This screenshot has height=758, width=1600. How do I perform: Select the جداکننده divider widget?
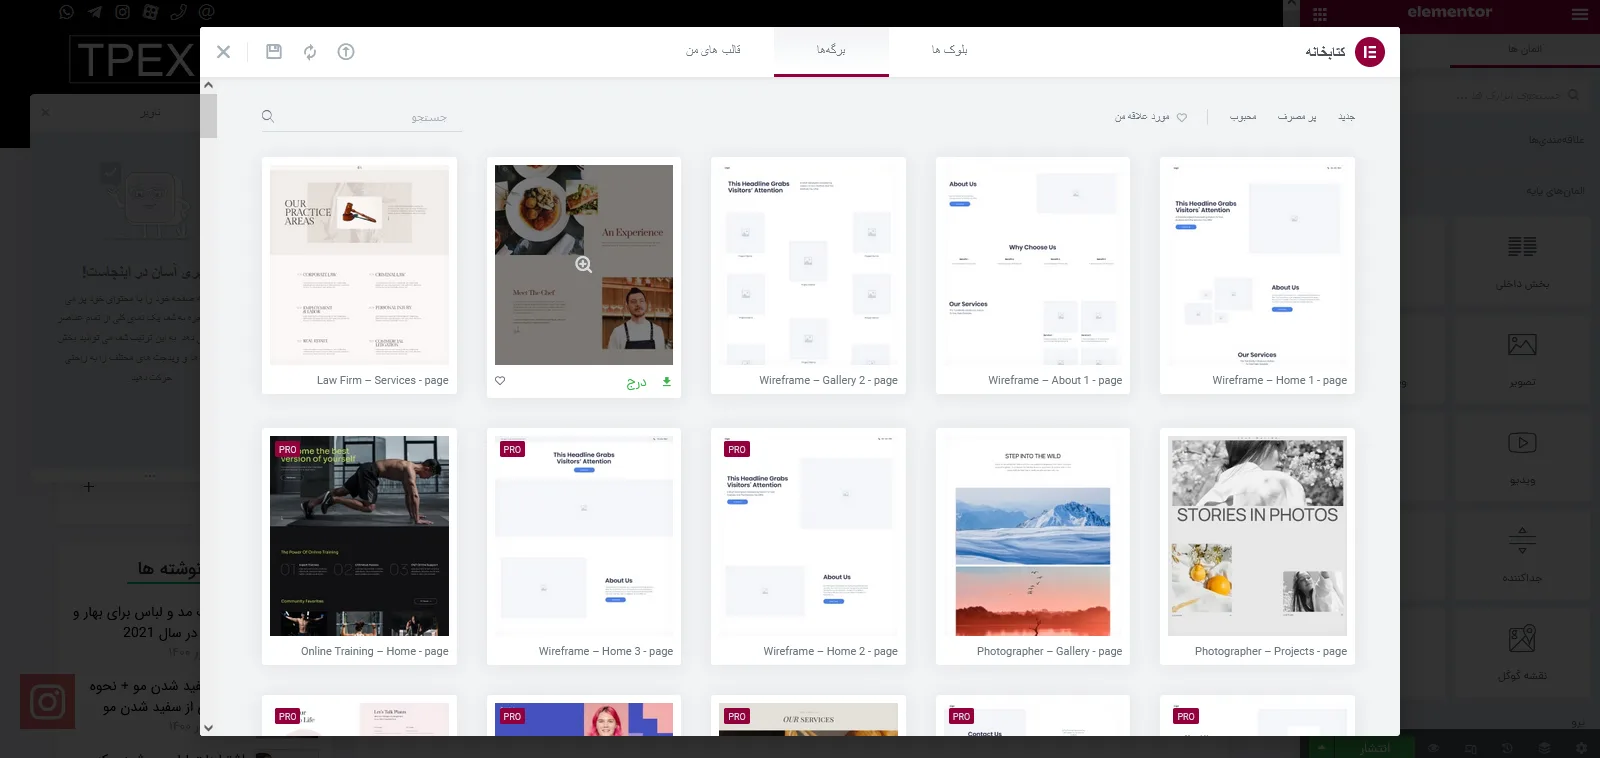[x=1522, y=558]
